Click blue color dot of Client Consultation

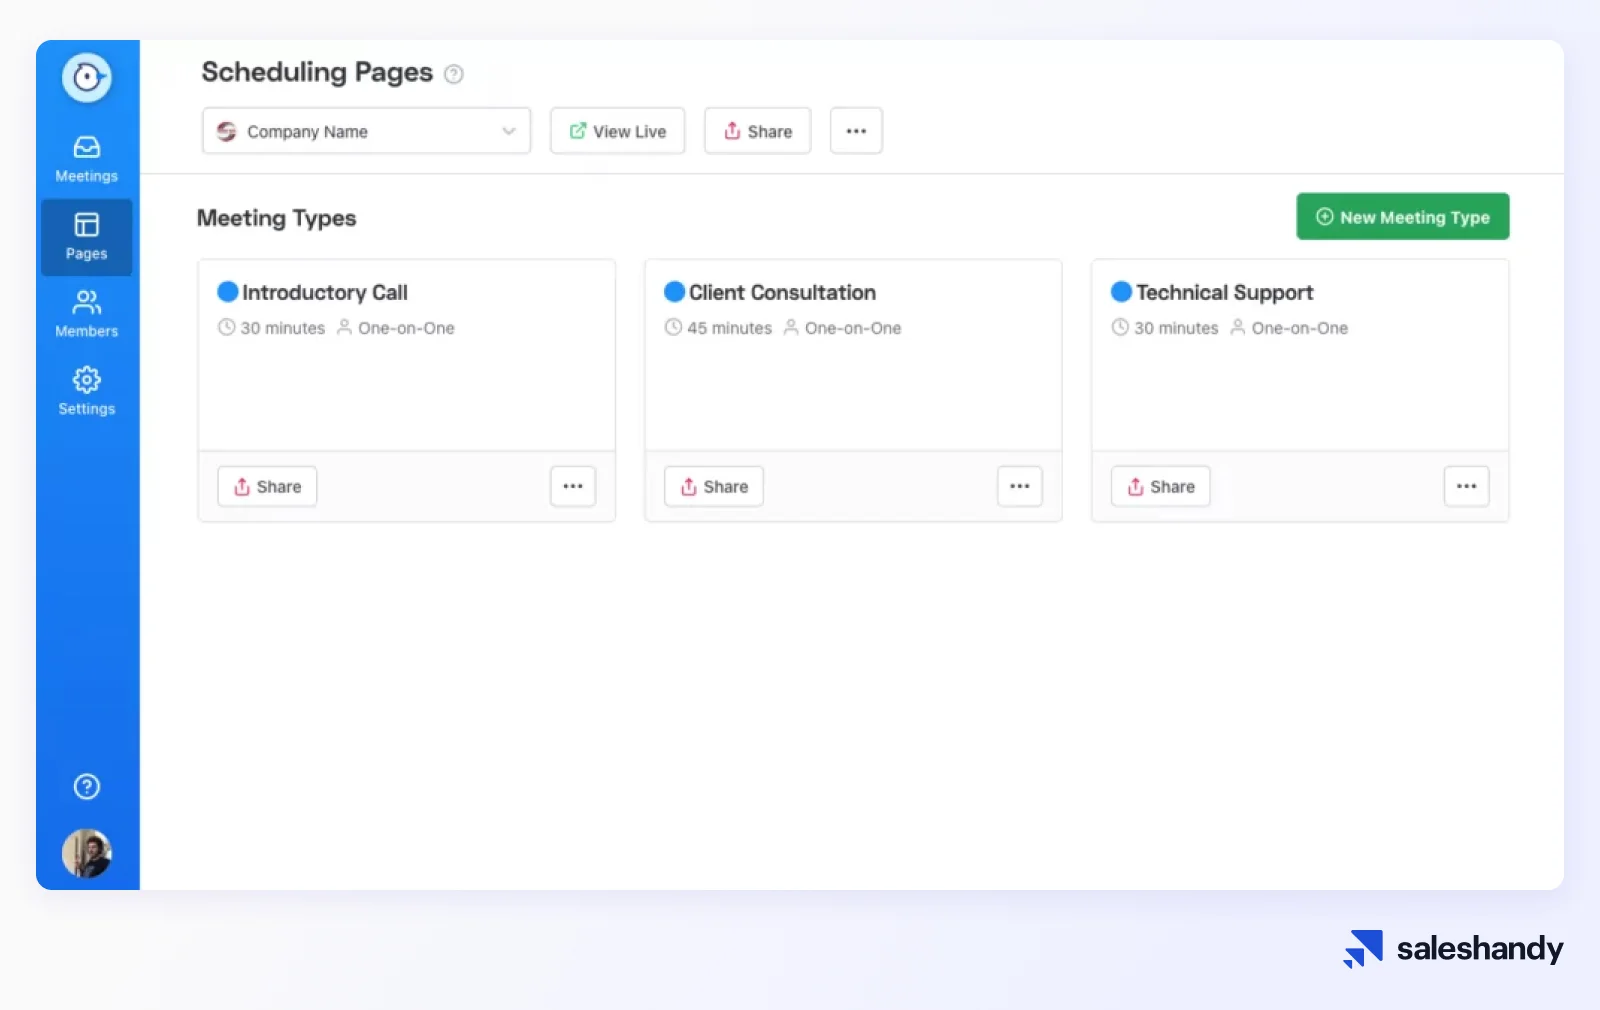675,292
